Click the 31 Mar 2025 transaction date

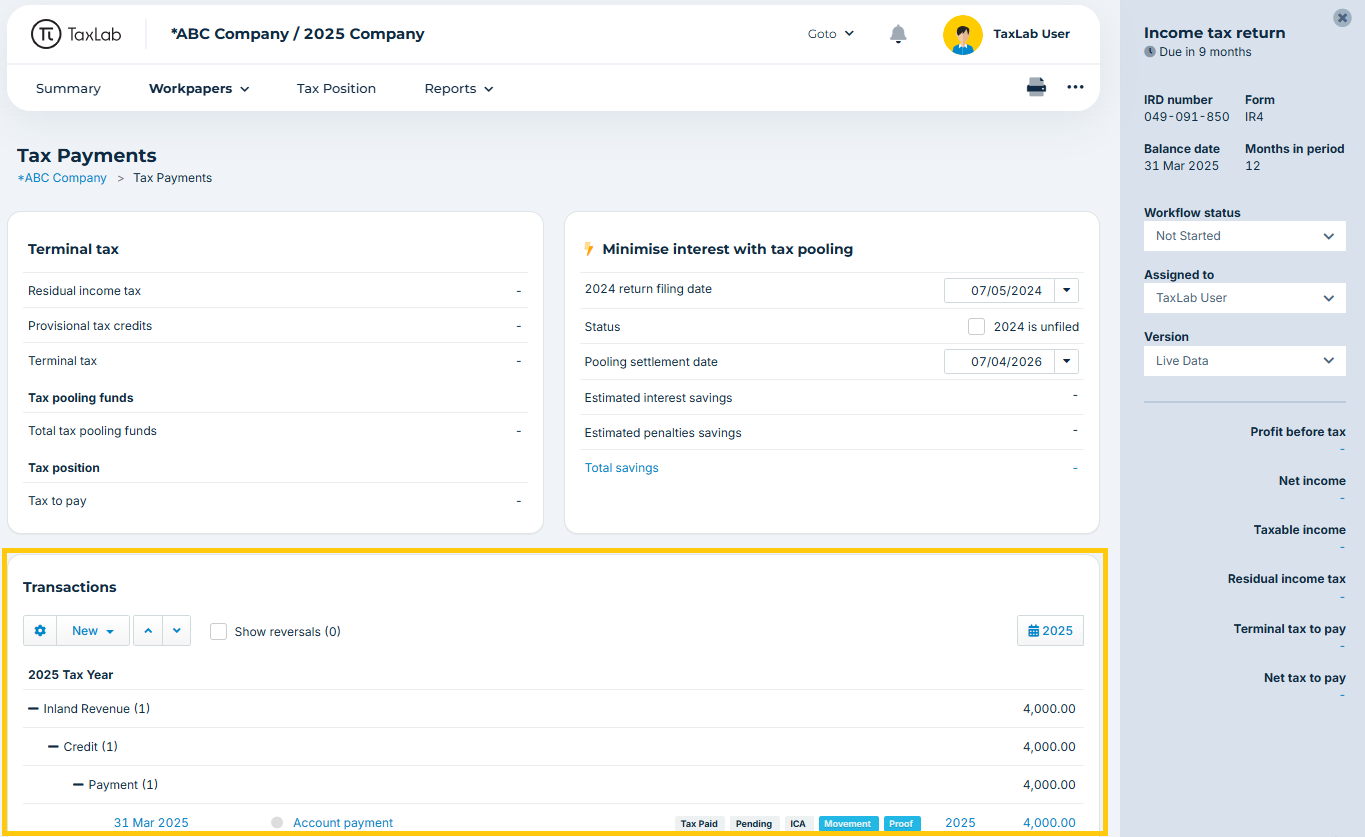pyautogui.click(x=151, y=823)
